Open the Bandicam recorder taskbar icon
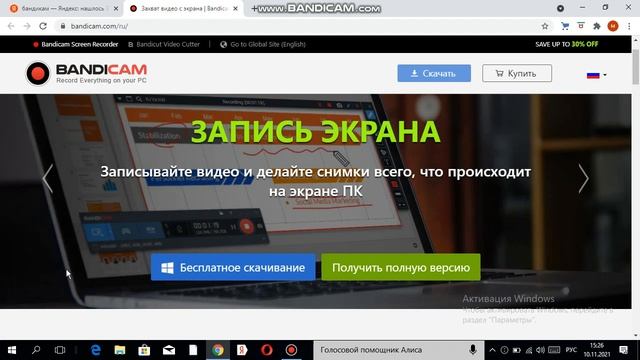The height and width of the screenshot is (360, 640). (x=291, y=350)
